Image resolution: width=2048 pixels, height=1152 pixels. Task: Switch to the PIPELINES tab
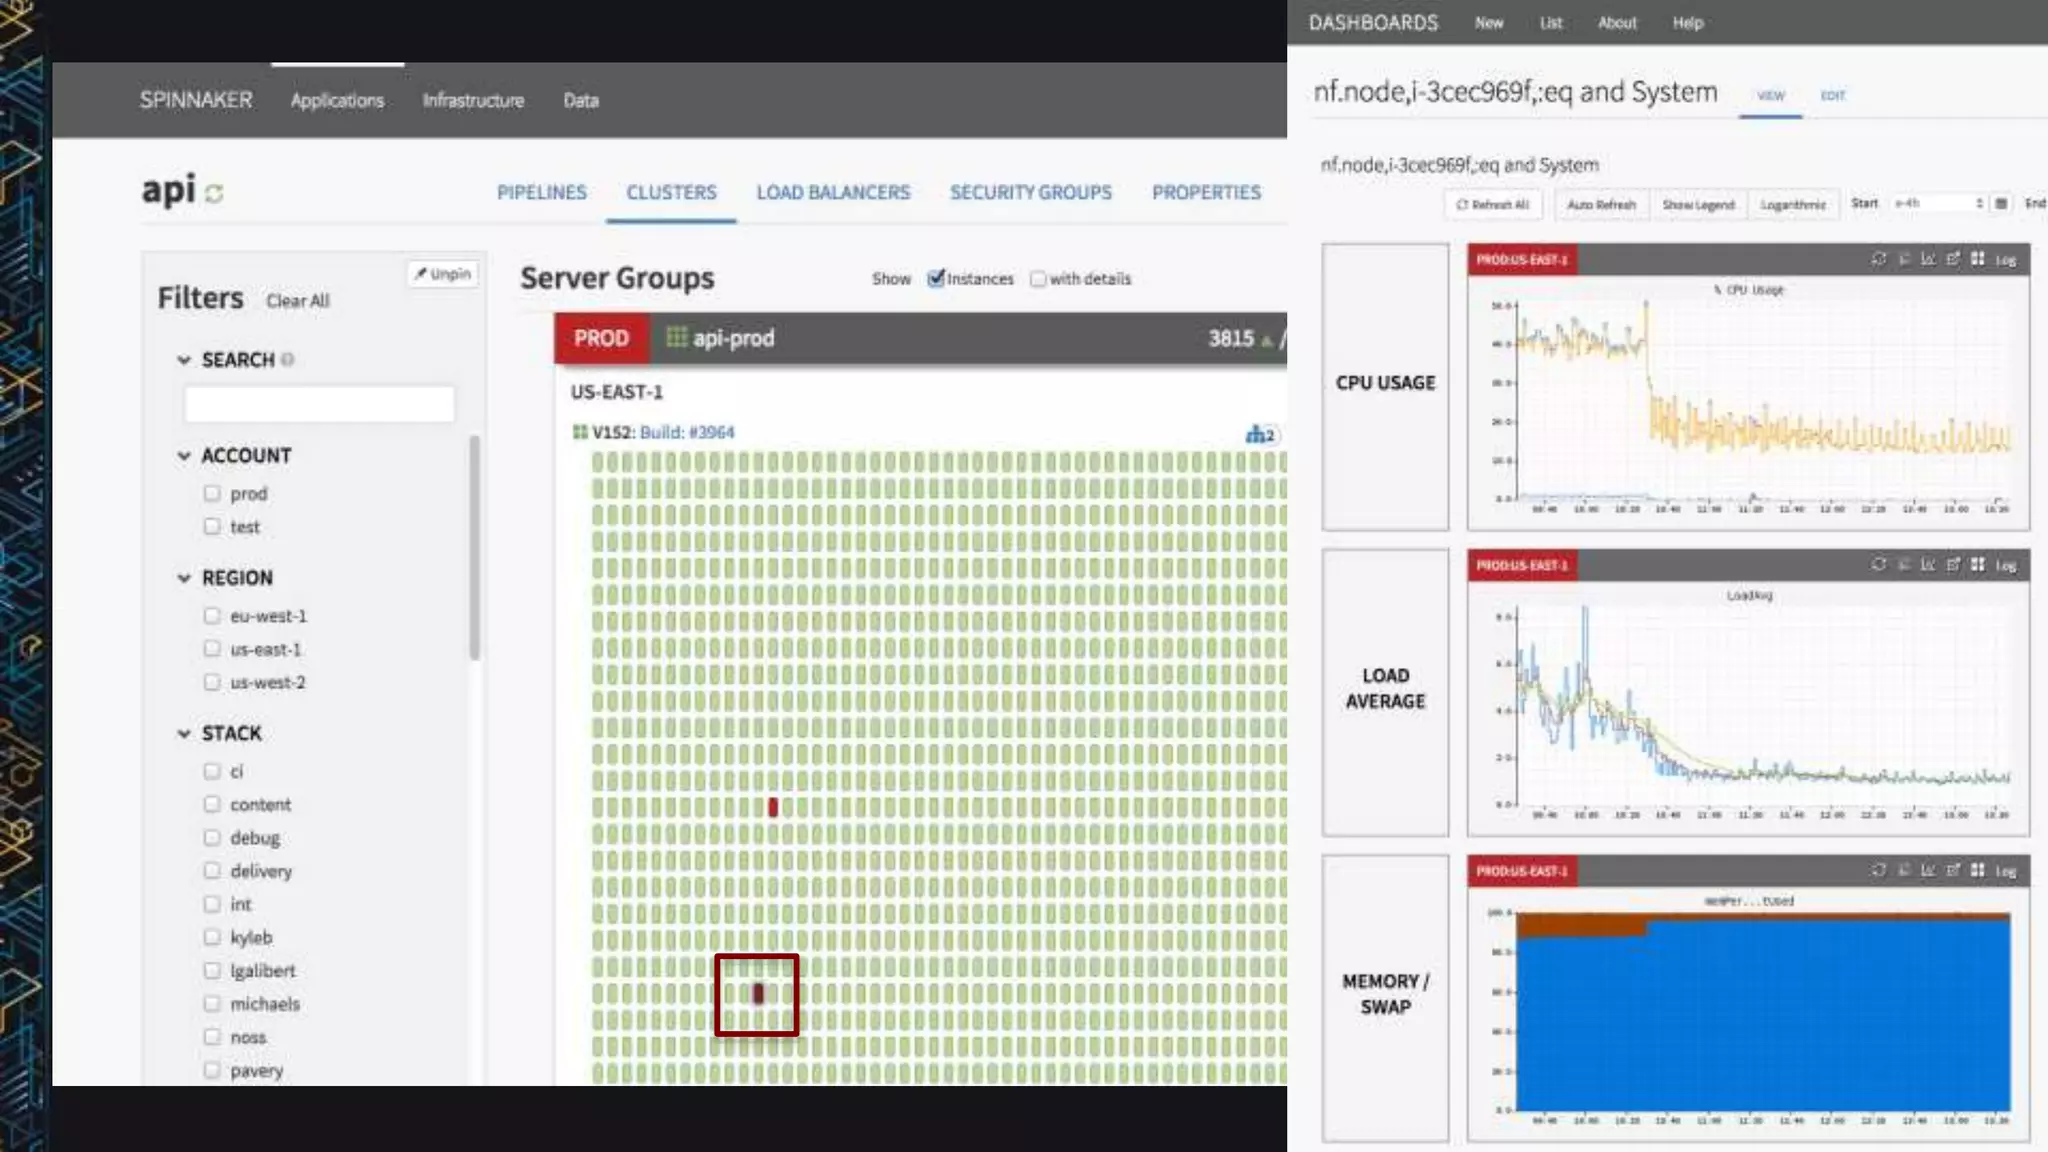541,192
